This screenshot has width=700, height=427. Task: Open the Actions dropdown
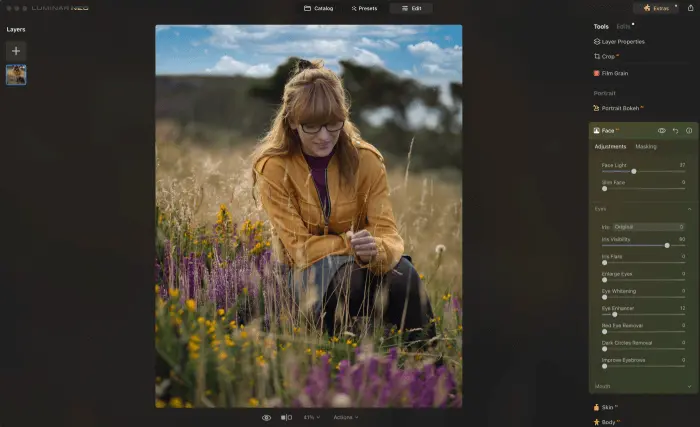point(346,418)
